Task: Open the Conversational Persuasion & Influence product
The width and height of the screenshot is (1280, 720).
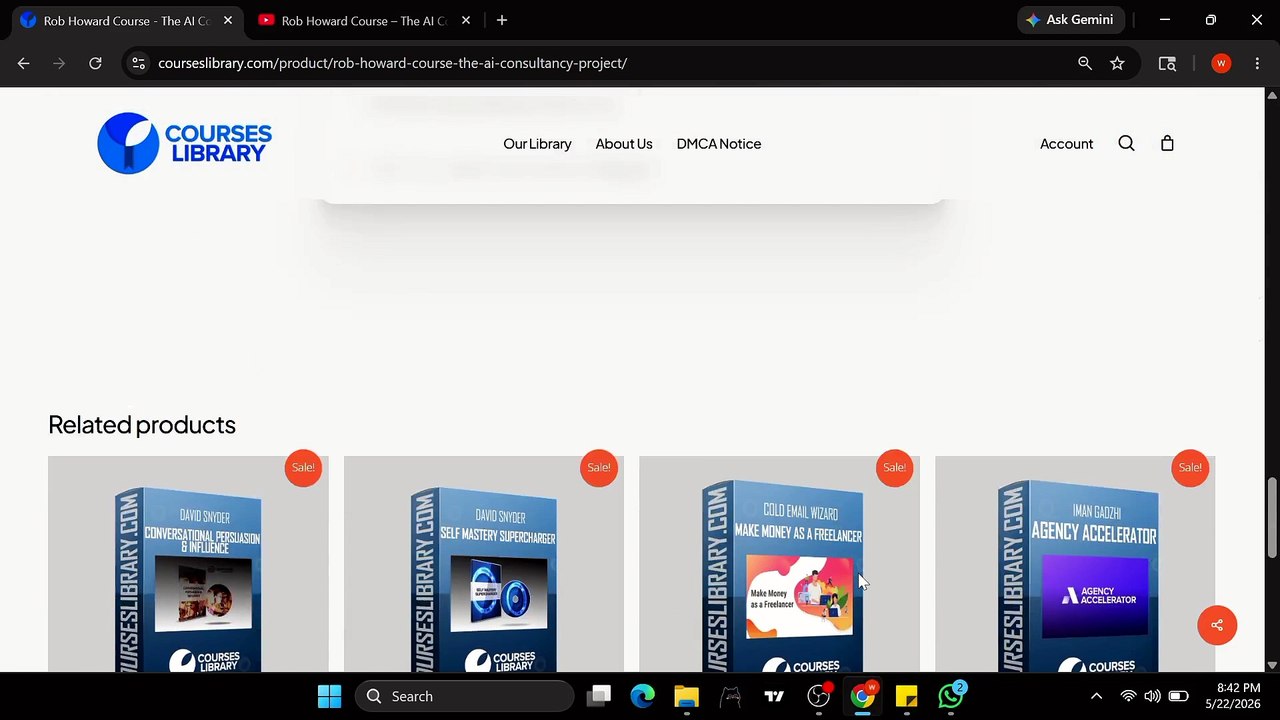Action: pyautogui.click(x=188, y=564)
